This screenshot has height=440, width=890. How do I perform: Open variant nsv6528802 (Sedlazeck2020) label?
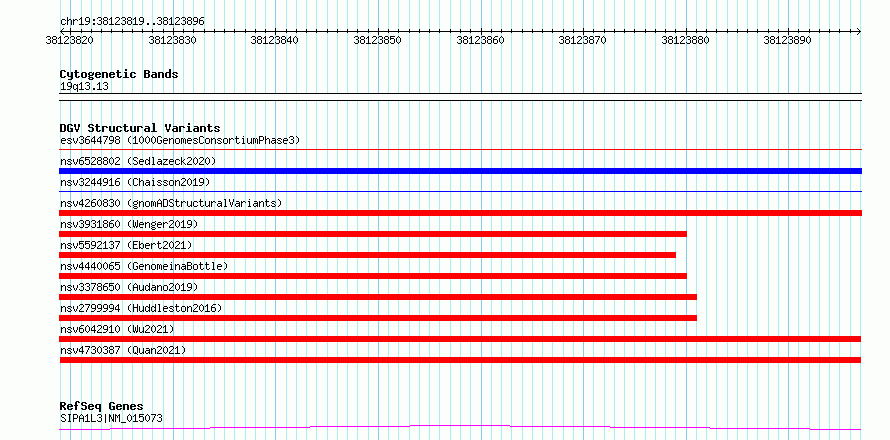pyautogui.click(x=138, y=161)
